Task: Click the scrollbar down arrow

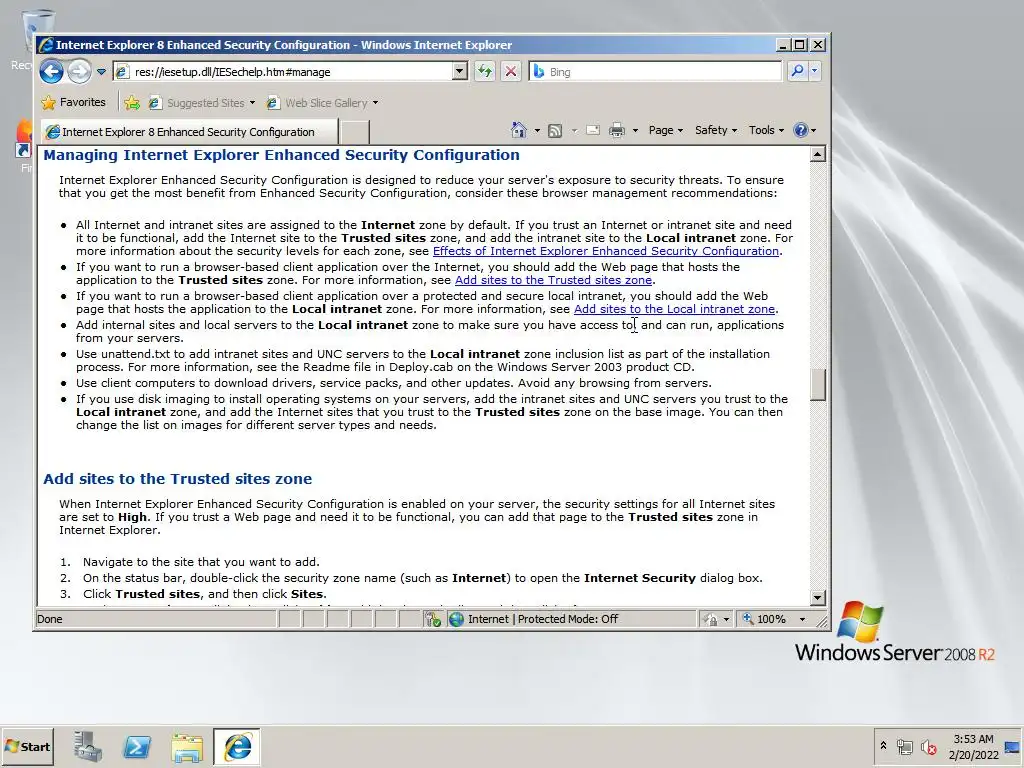Action: pos(818,598)
